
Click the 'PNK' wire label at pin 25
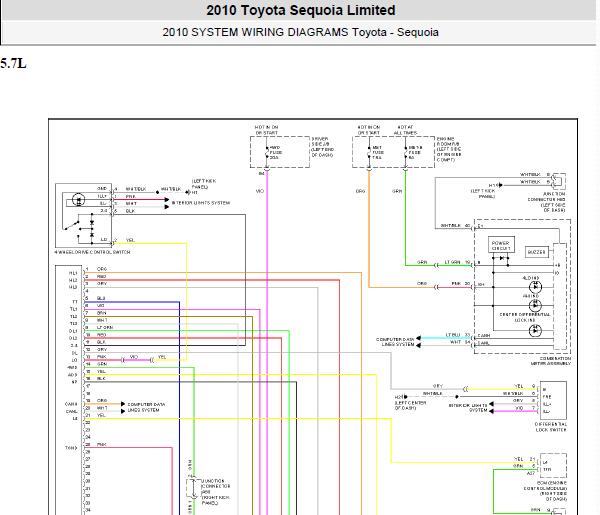click(x=101, y=445)
